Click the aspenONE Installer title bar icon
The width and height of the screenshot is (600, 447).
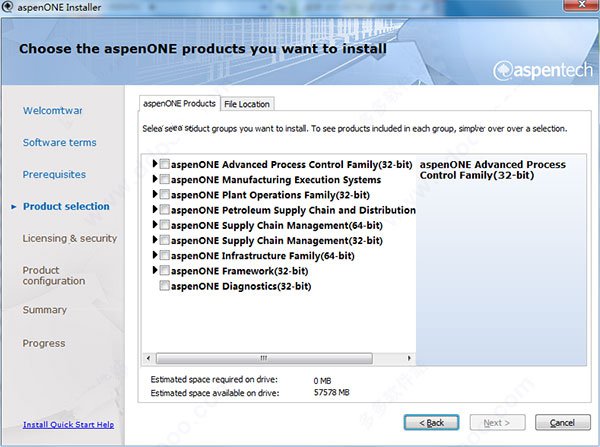(x=7, y=7)
